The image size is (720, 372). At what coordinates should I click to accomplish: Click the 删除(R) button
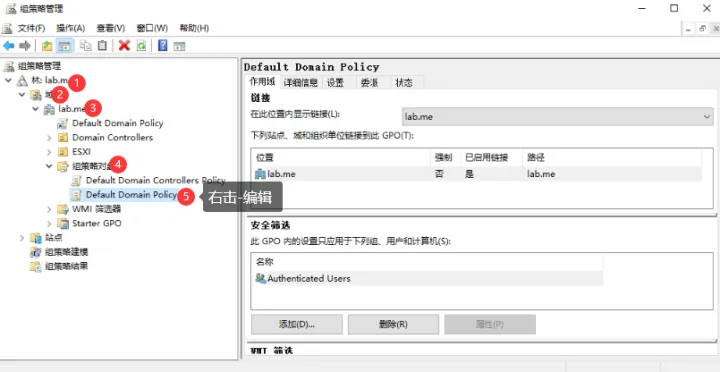pyautogui.click(x=394, y=324)
